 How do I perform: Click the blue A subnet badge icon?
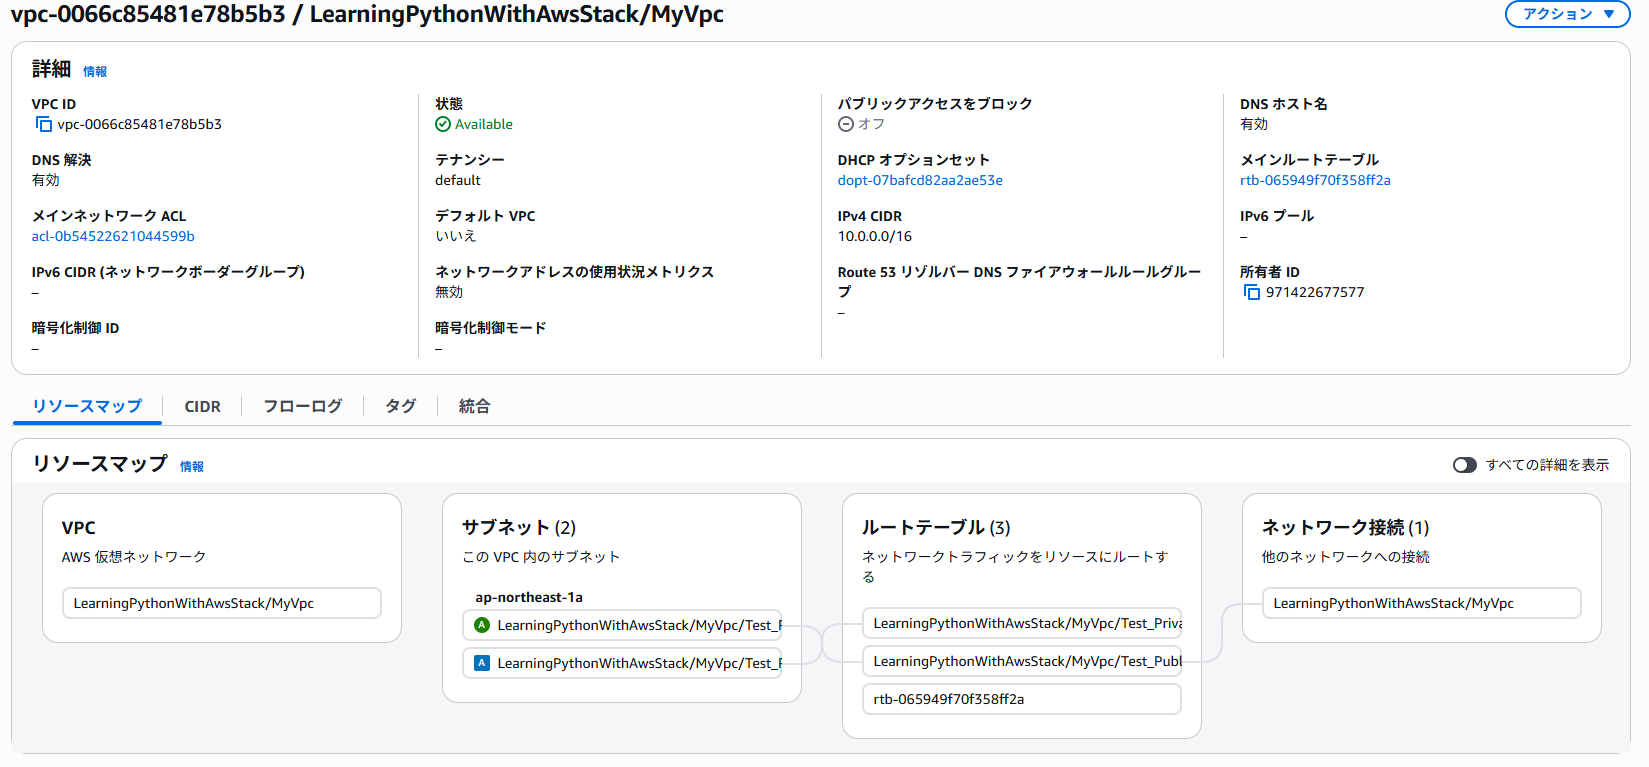pos(482,663)
